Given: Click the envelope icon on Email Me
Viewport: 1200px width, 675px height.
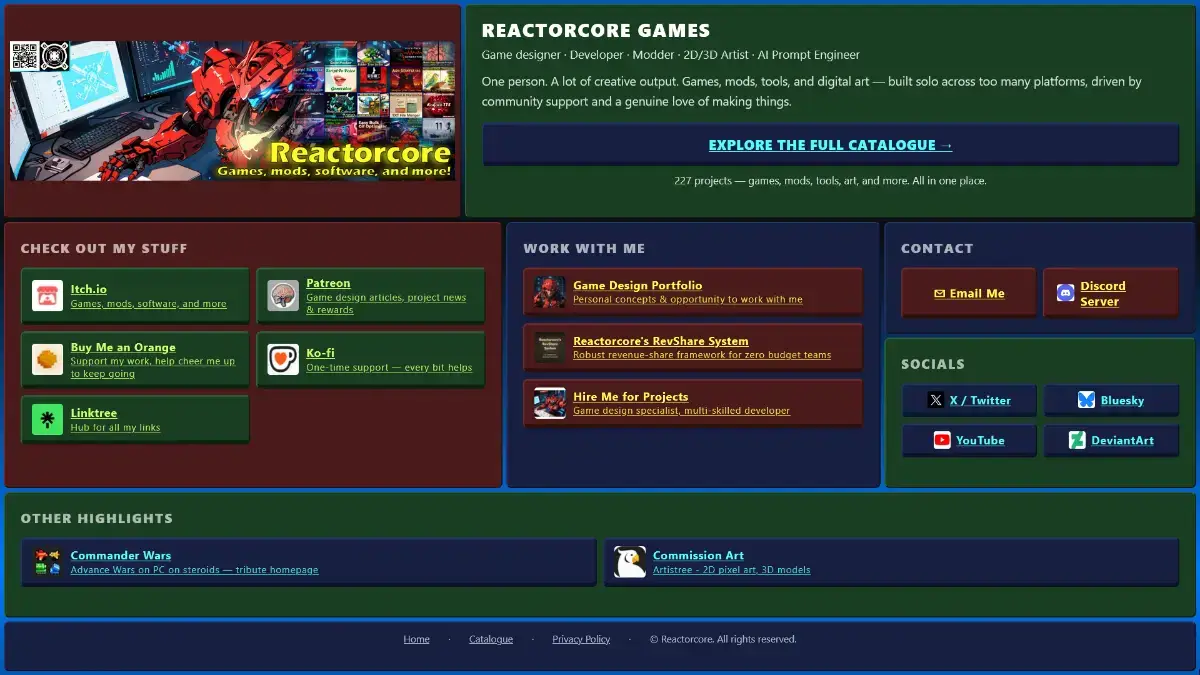Looking at the screenshot, I should pos(939,294).
